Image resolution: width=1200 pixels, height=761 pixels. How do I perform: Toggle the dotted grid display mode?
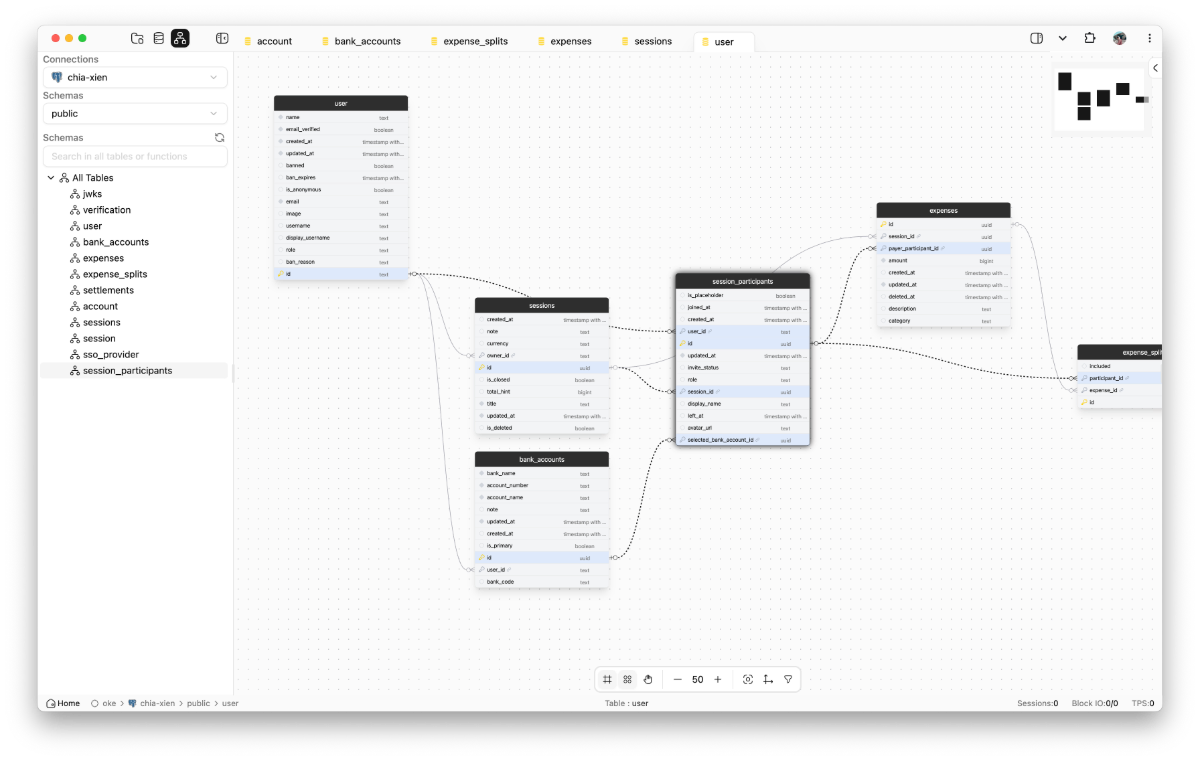tap(627, 679)
